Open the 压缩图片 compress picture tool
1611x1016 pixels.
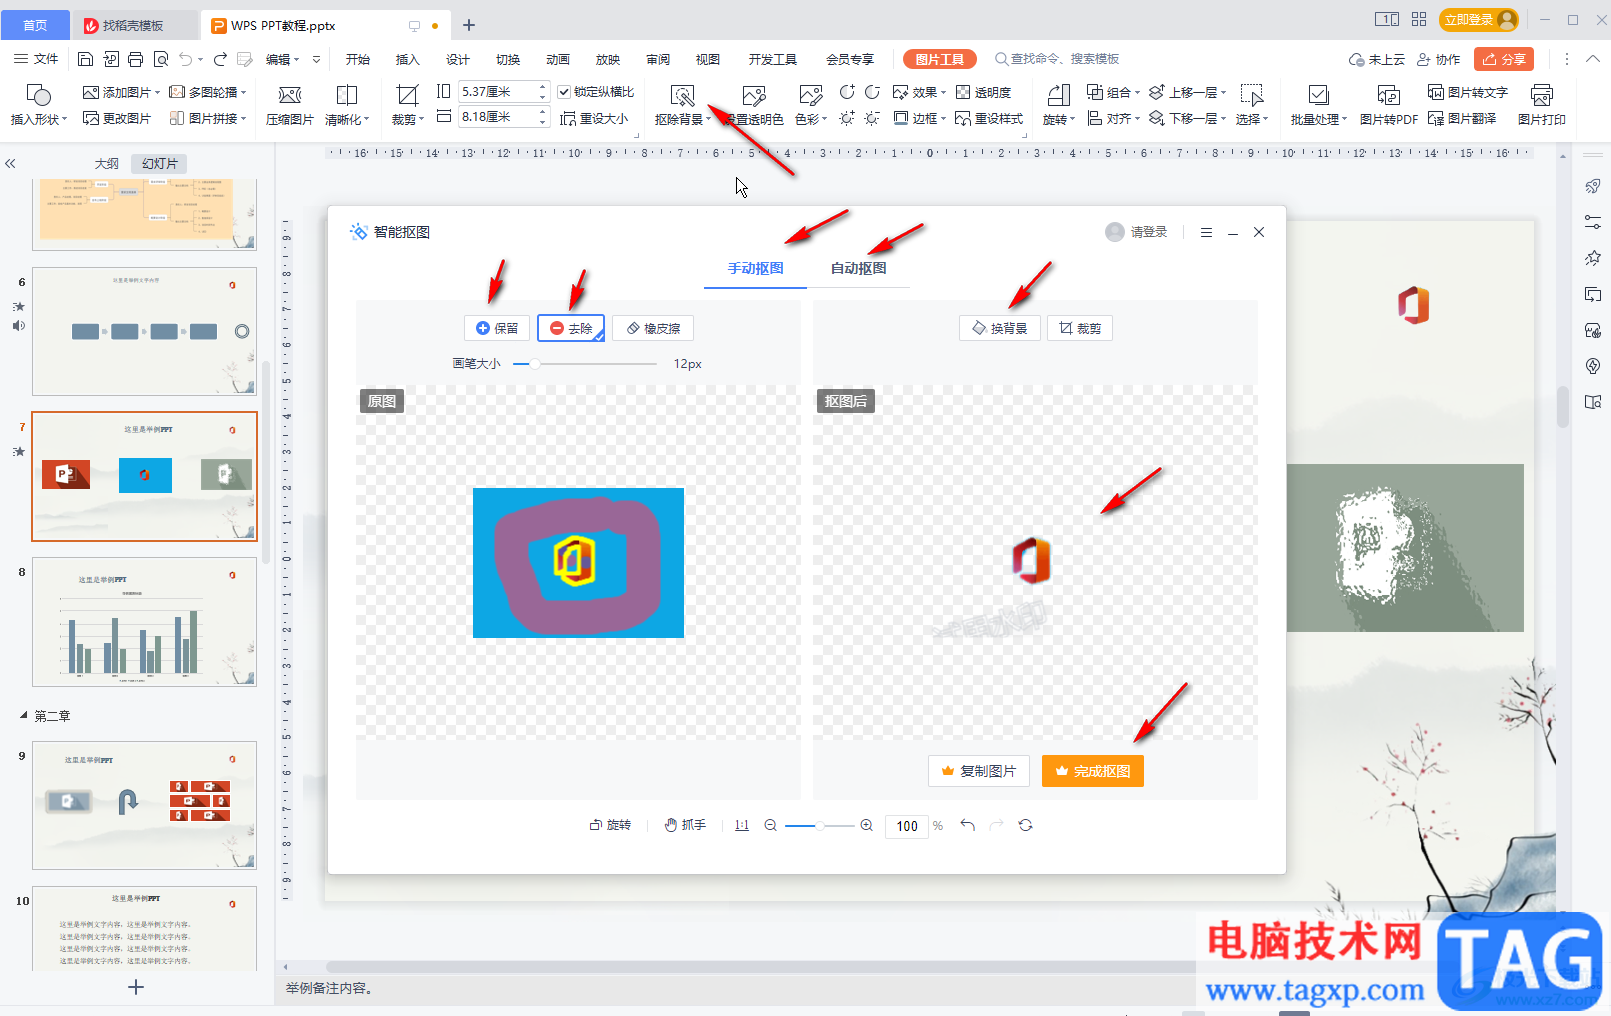point(290,105)
